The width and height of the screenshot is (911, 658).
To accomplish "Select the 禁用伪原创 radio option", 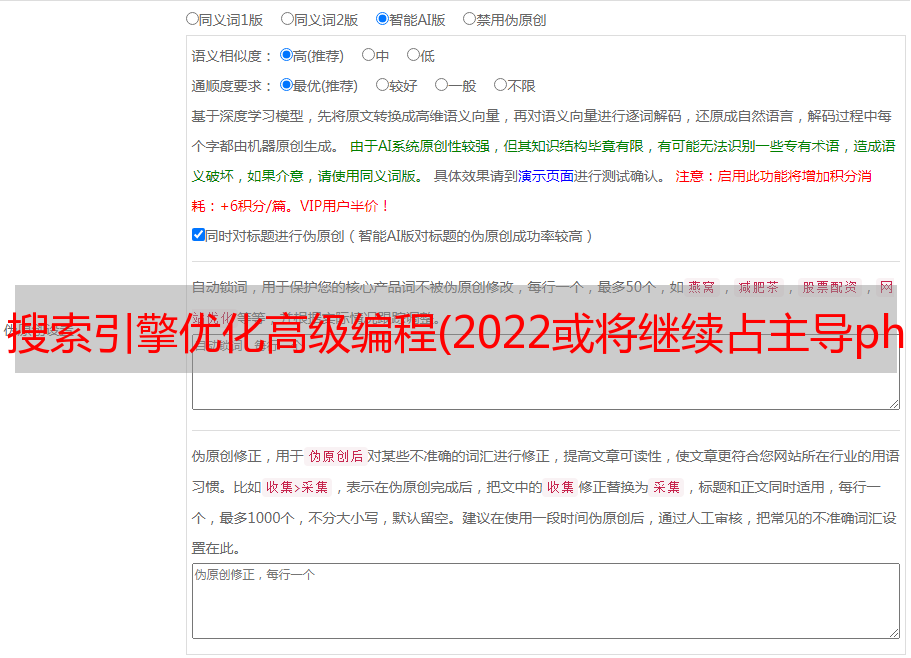I will [469, 19].
